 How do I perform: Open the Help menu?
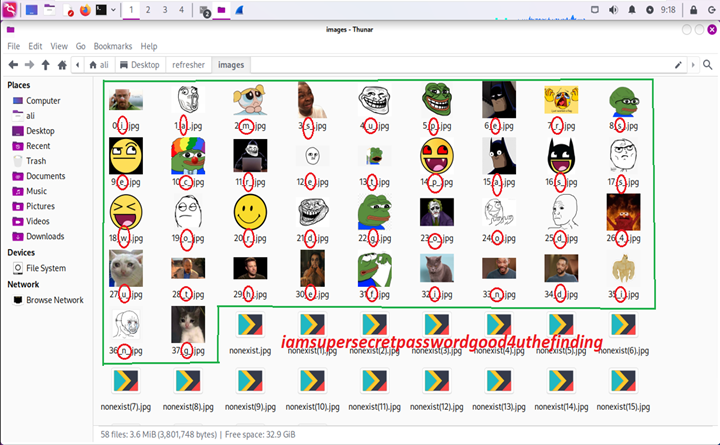[x=149, y=46]
